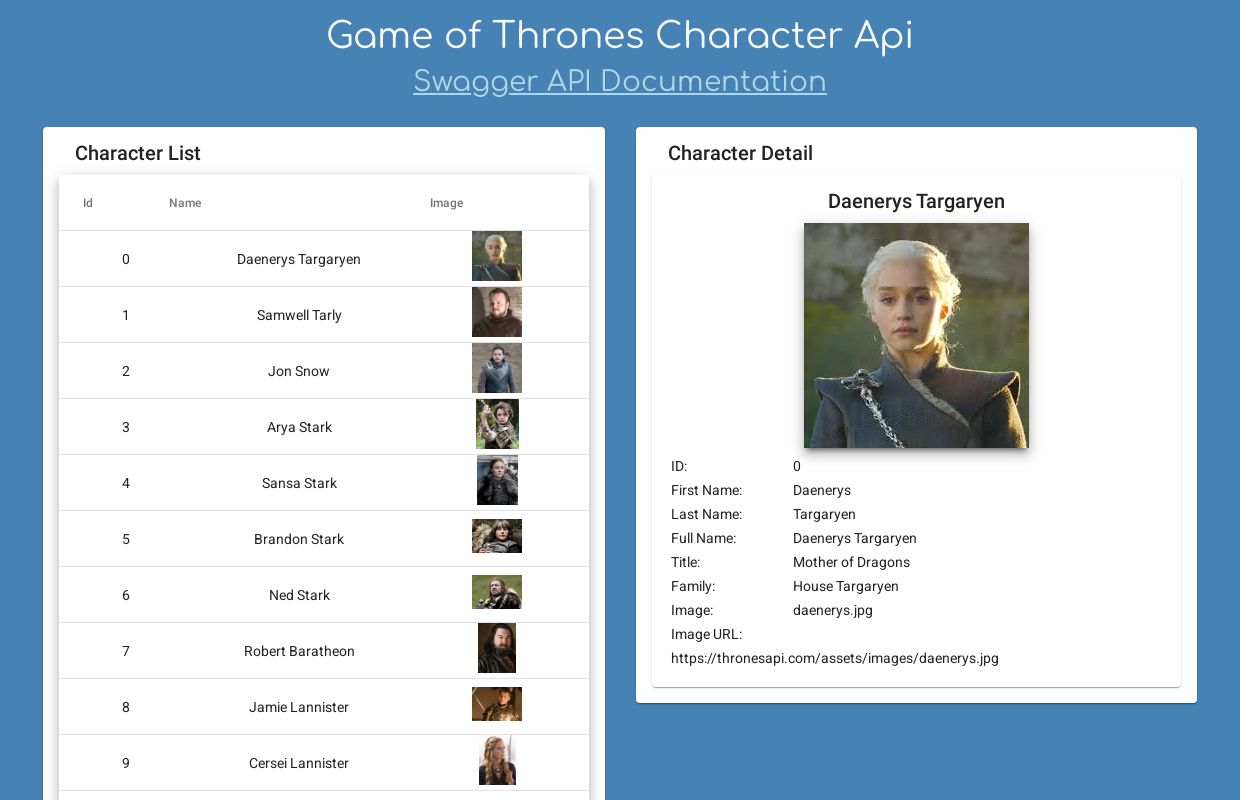Screen dimensions: 1240x800
Task: Click the Id column header
Action: [x=88, y=203]
